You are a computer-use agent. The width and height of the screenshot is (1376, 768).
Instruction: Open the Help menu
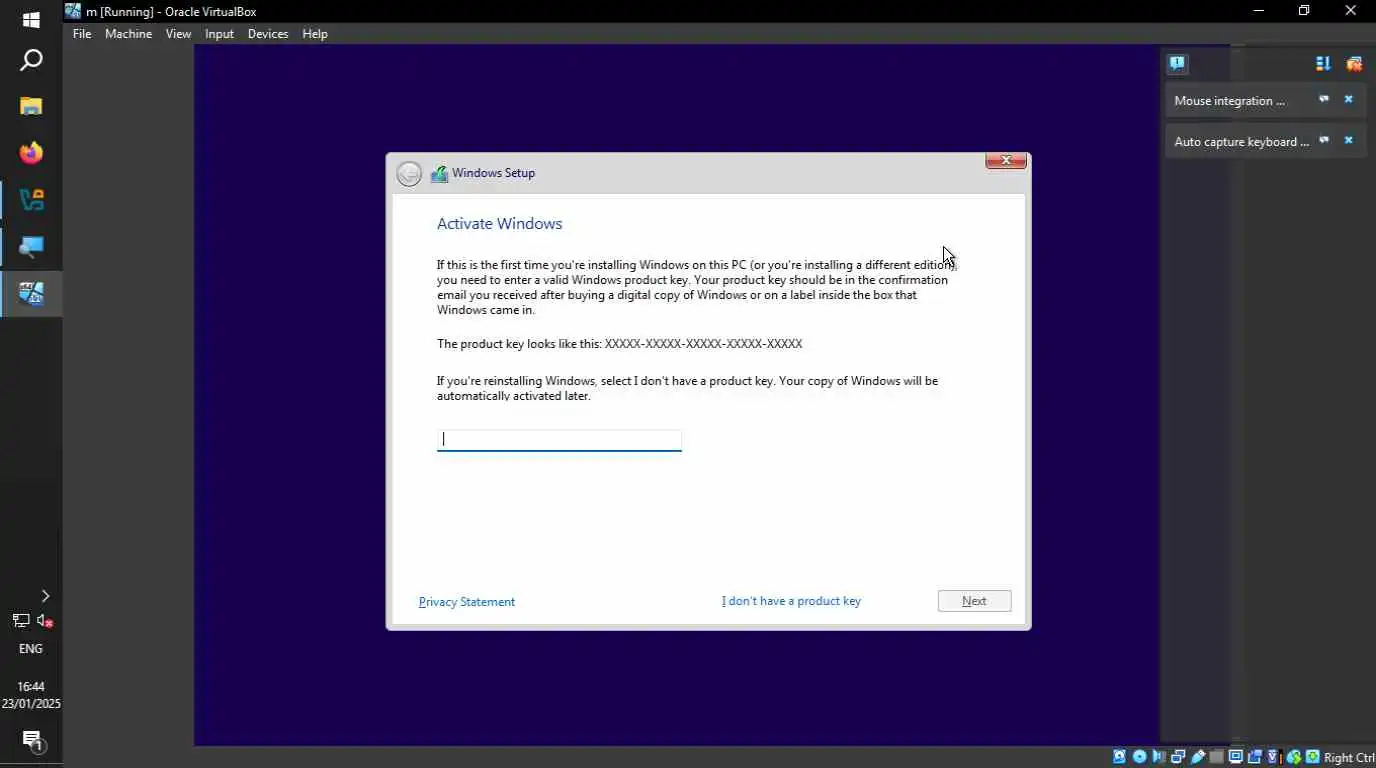tap(315, 34)
